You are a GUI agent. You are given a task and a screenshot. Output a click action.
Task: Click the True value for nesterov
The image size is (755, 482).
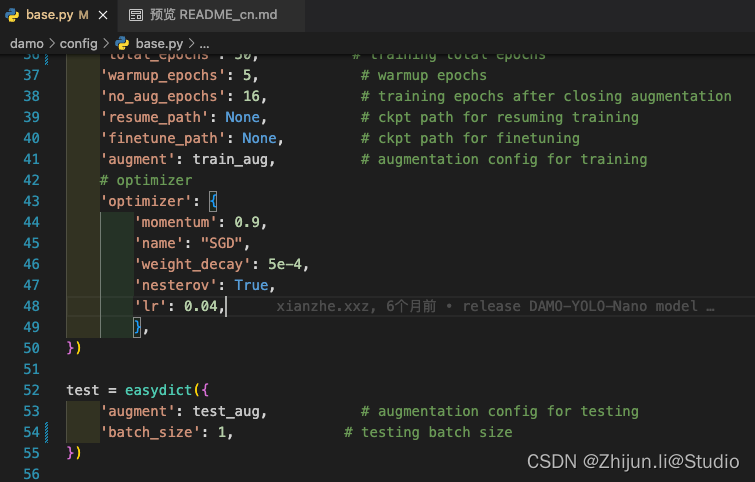click(251, 285)
